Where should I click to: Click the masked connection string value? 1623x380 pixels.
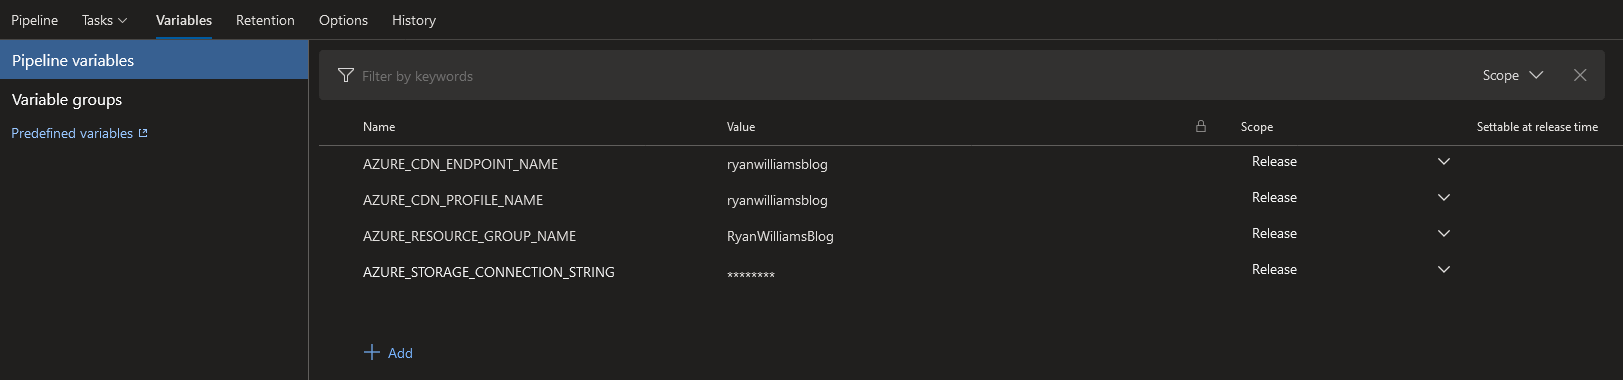coord(751,274)
